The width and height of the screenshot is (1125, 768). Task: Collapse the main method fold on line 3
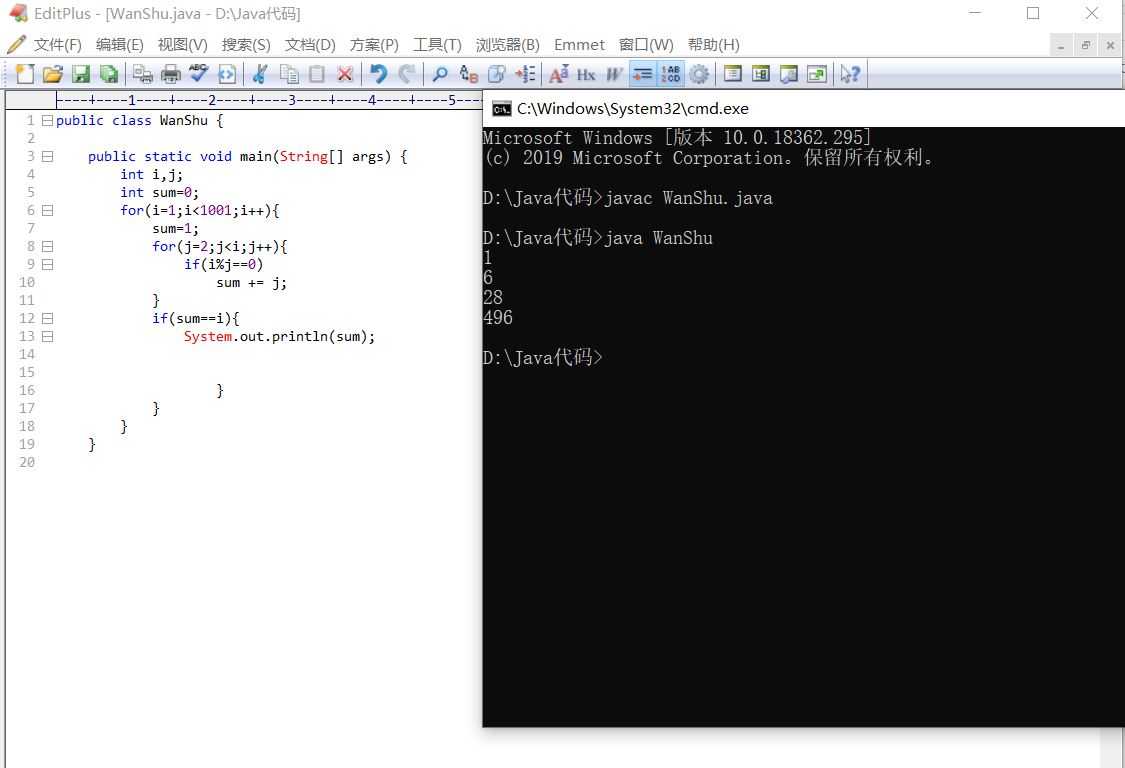click(x=47, y=156)
